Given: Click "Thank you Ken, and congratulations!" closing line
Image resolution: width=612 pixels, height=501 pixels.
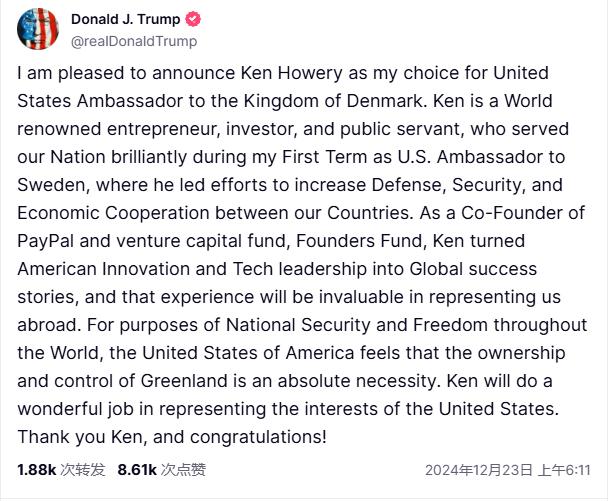Looking at the screenshot, I should [x=172, y=437].
